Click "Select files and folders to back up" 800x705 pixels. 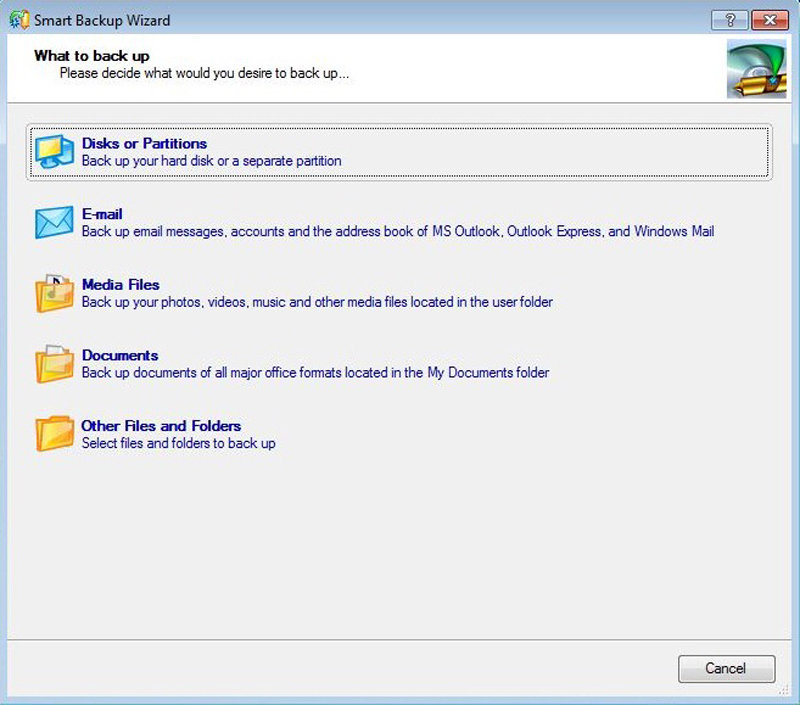click(x=178, y=443)
